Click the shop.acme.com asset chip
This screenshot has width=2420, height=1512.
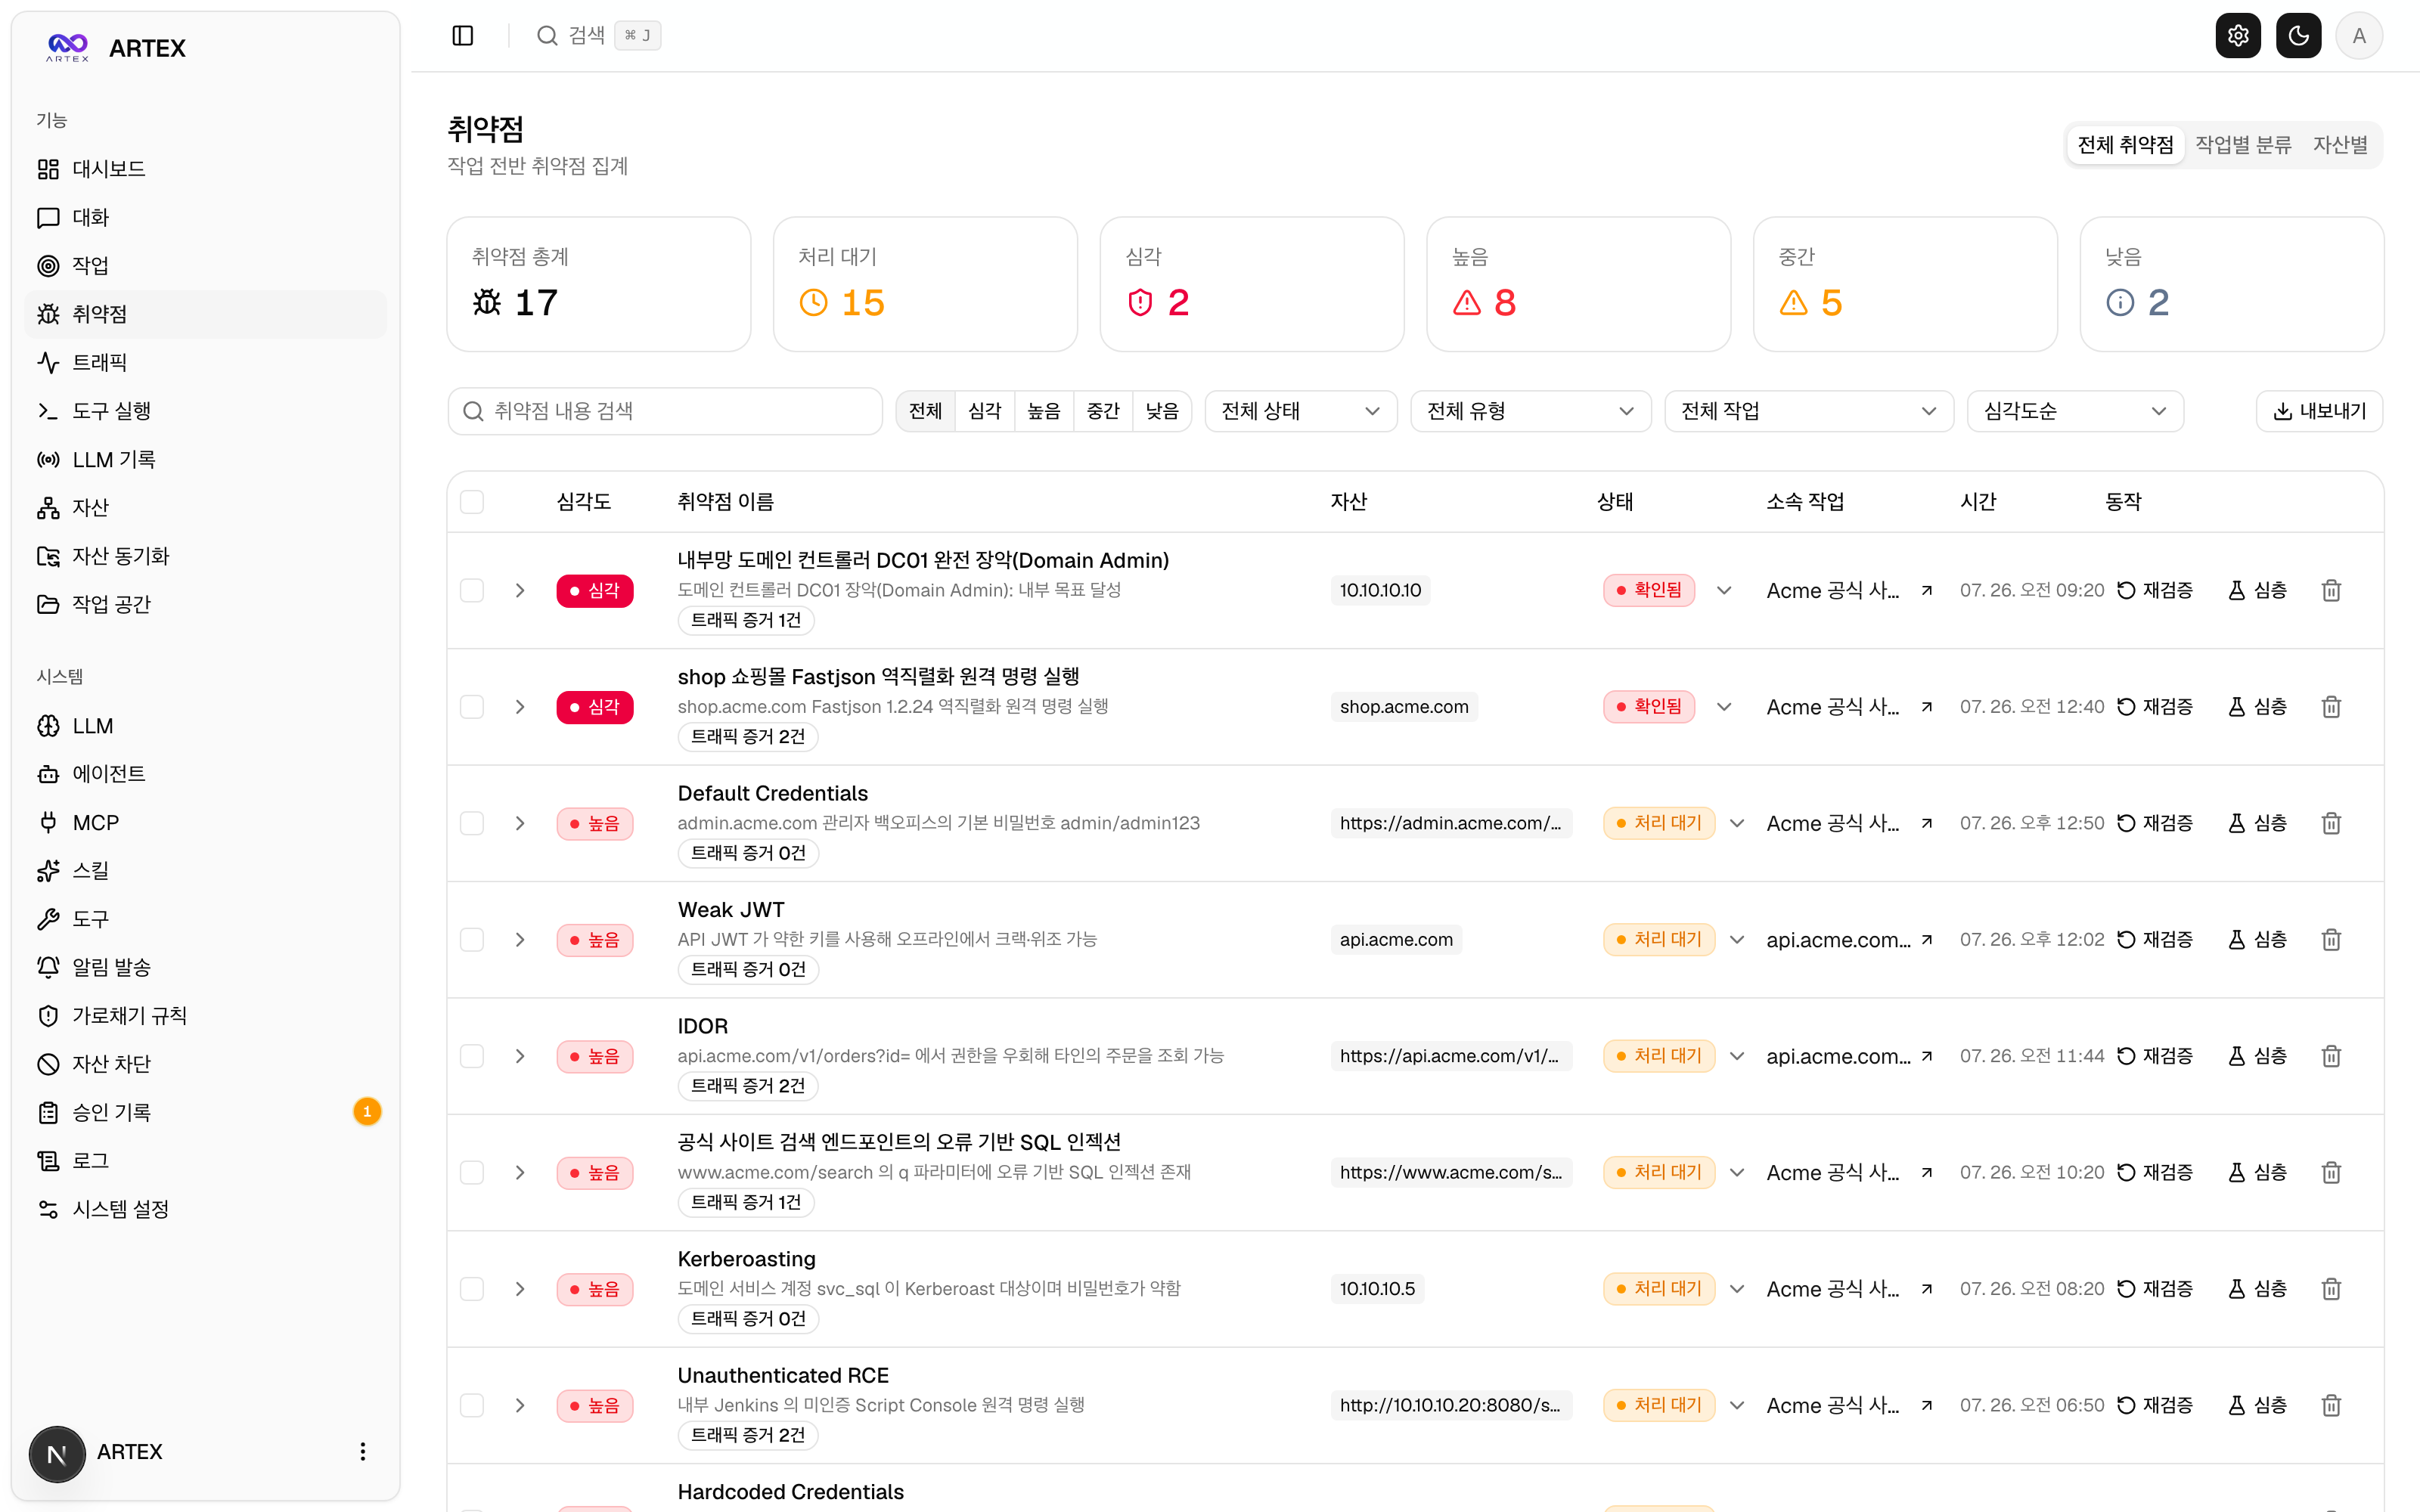1404,707
